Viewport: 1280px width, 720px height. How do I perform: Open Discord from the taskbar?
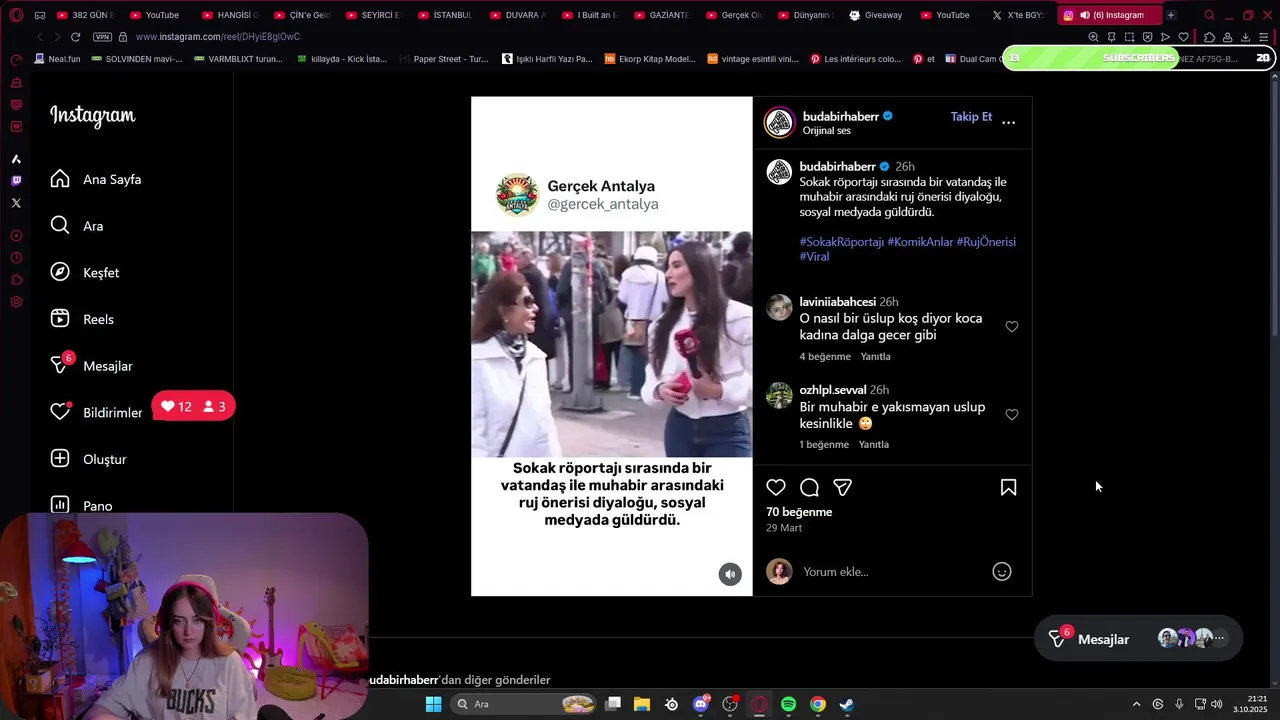tap(701, 704)
